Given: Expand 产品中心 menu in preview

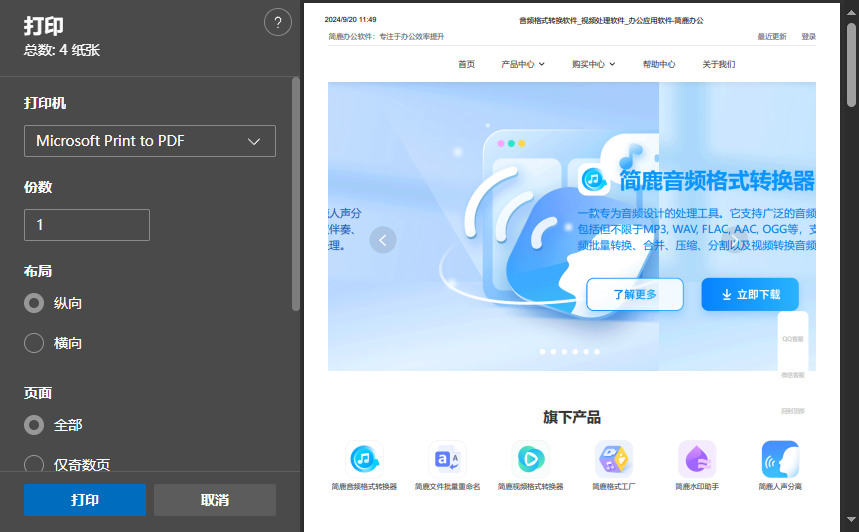Looking at the screenshot, I should pos(523,64).
